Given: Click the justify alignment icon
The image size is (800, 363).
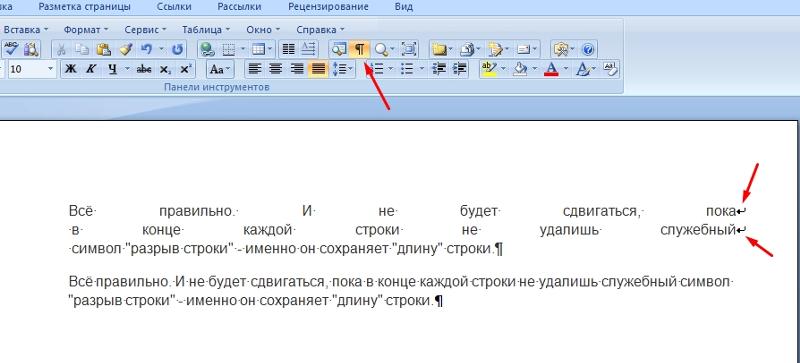Looking at the screenshot, I should pos(318,69).
